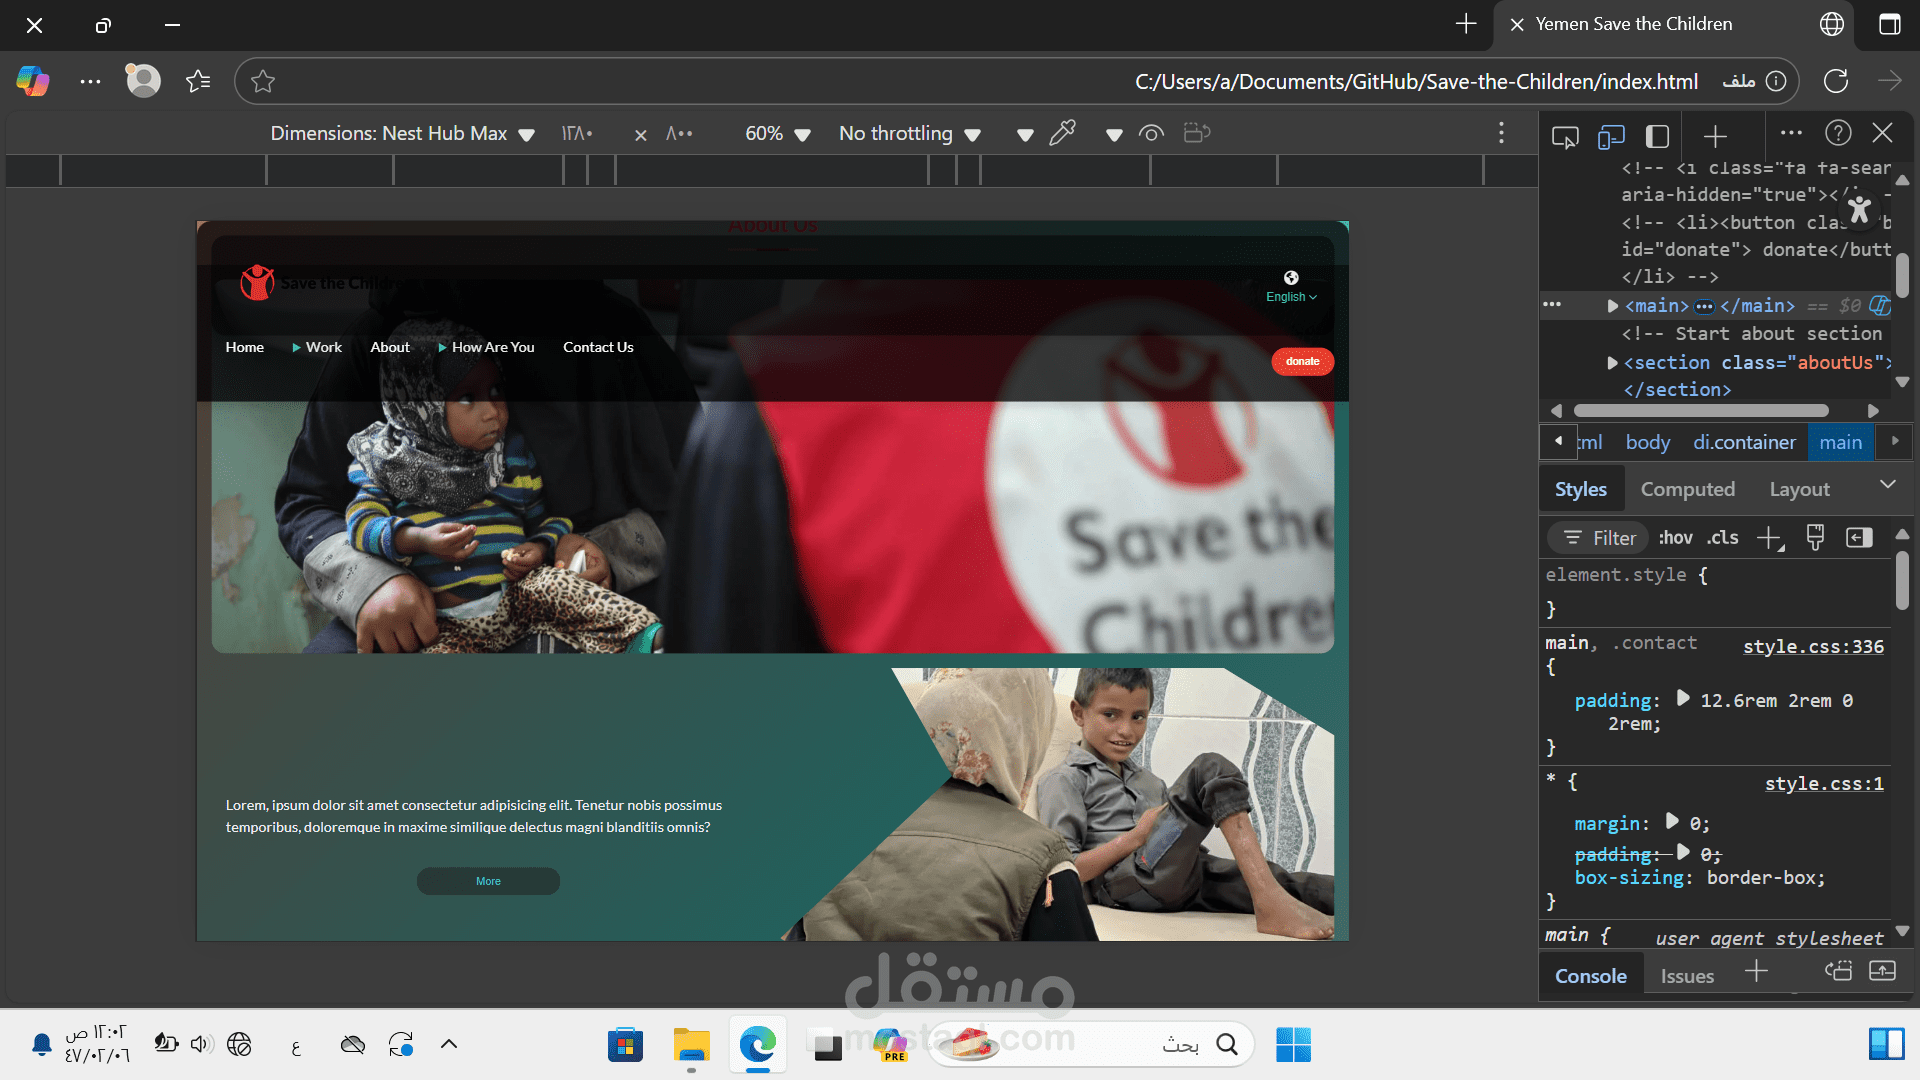Open the DevTools help icon
Image resolution: width=1920 pixels, height=1080 pixels.
coord(1838,133)
